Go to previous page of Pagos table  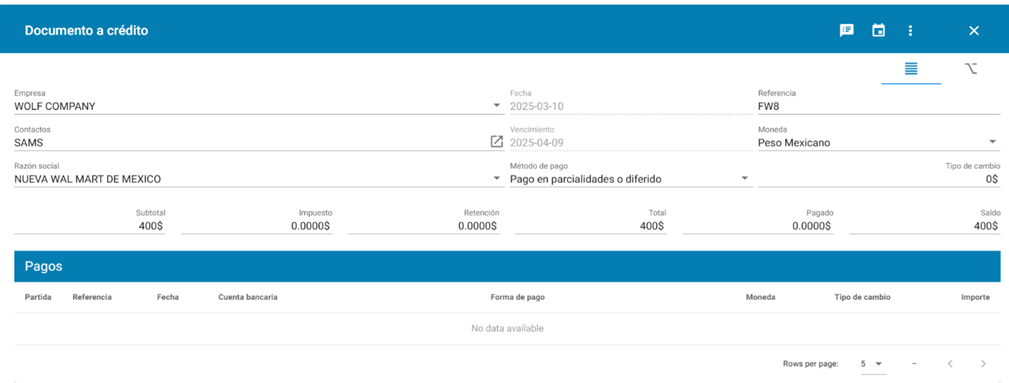click(950, 364)
